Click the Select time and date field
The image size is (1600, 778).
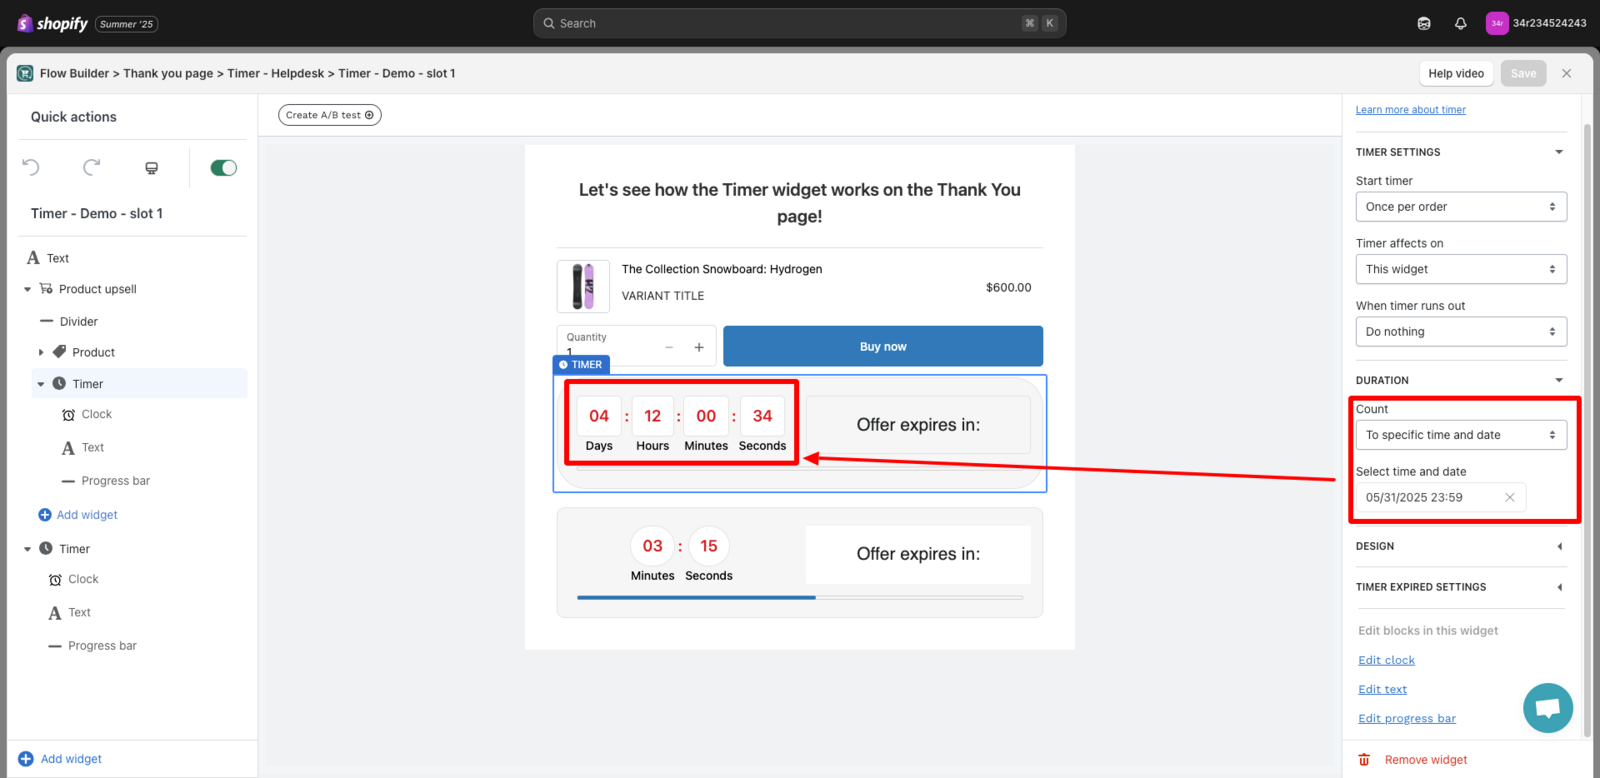(x=1441, y=497)
